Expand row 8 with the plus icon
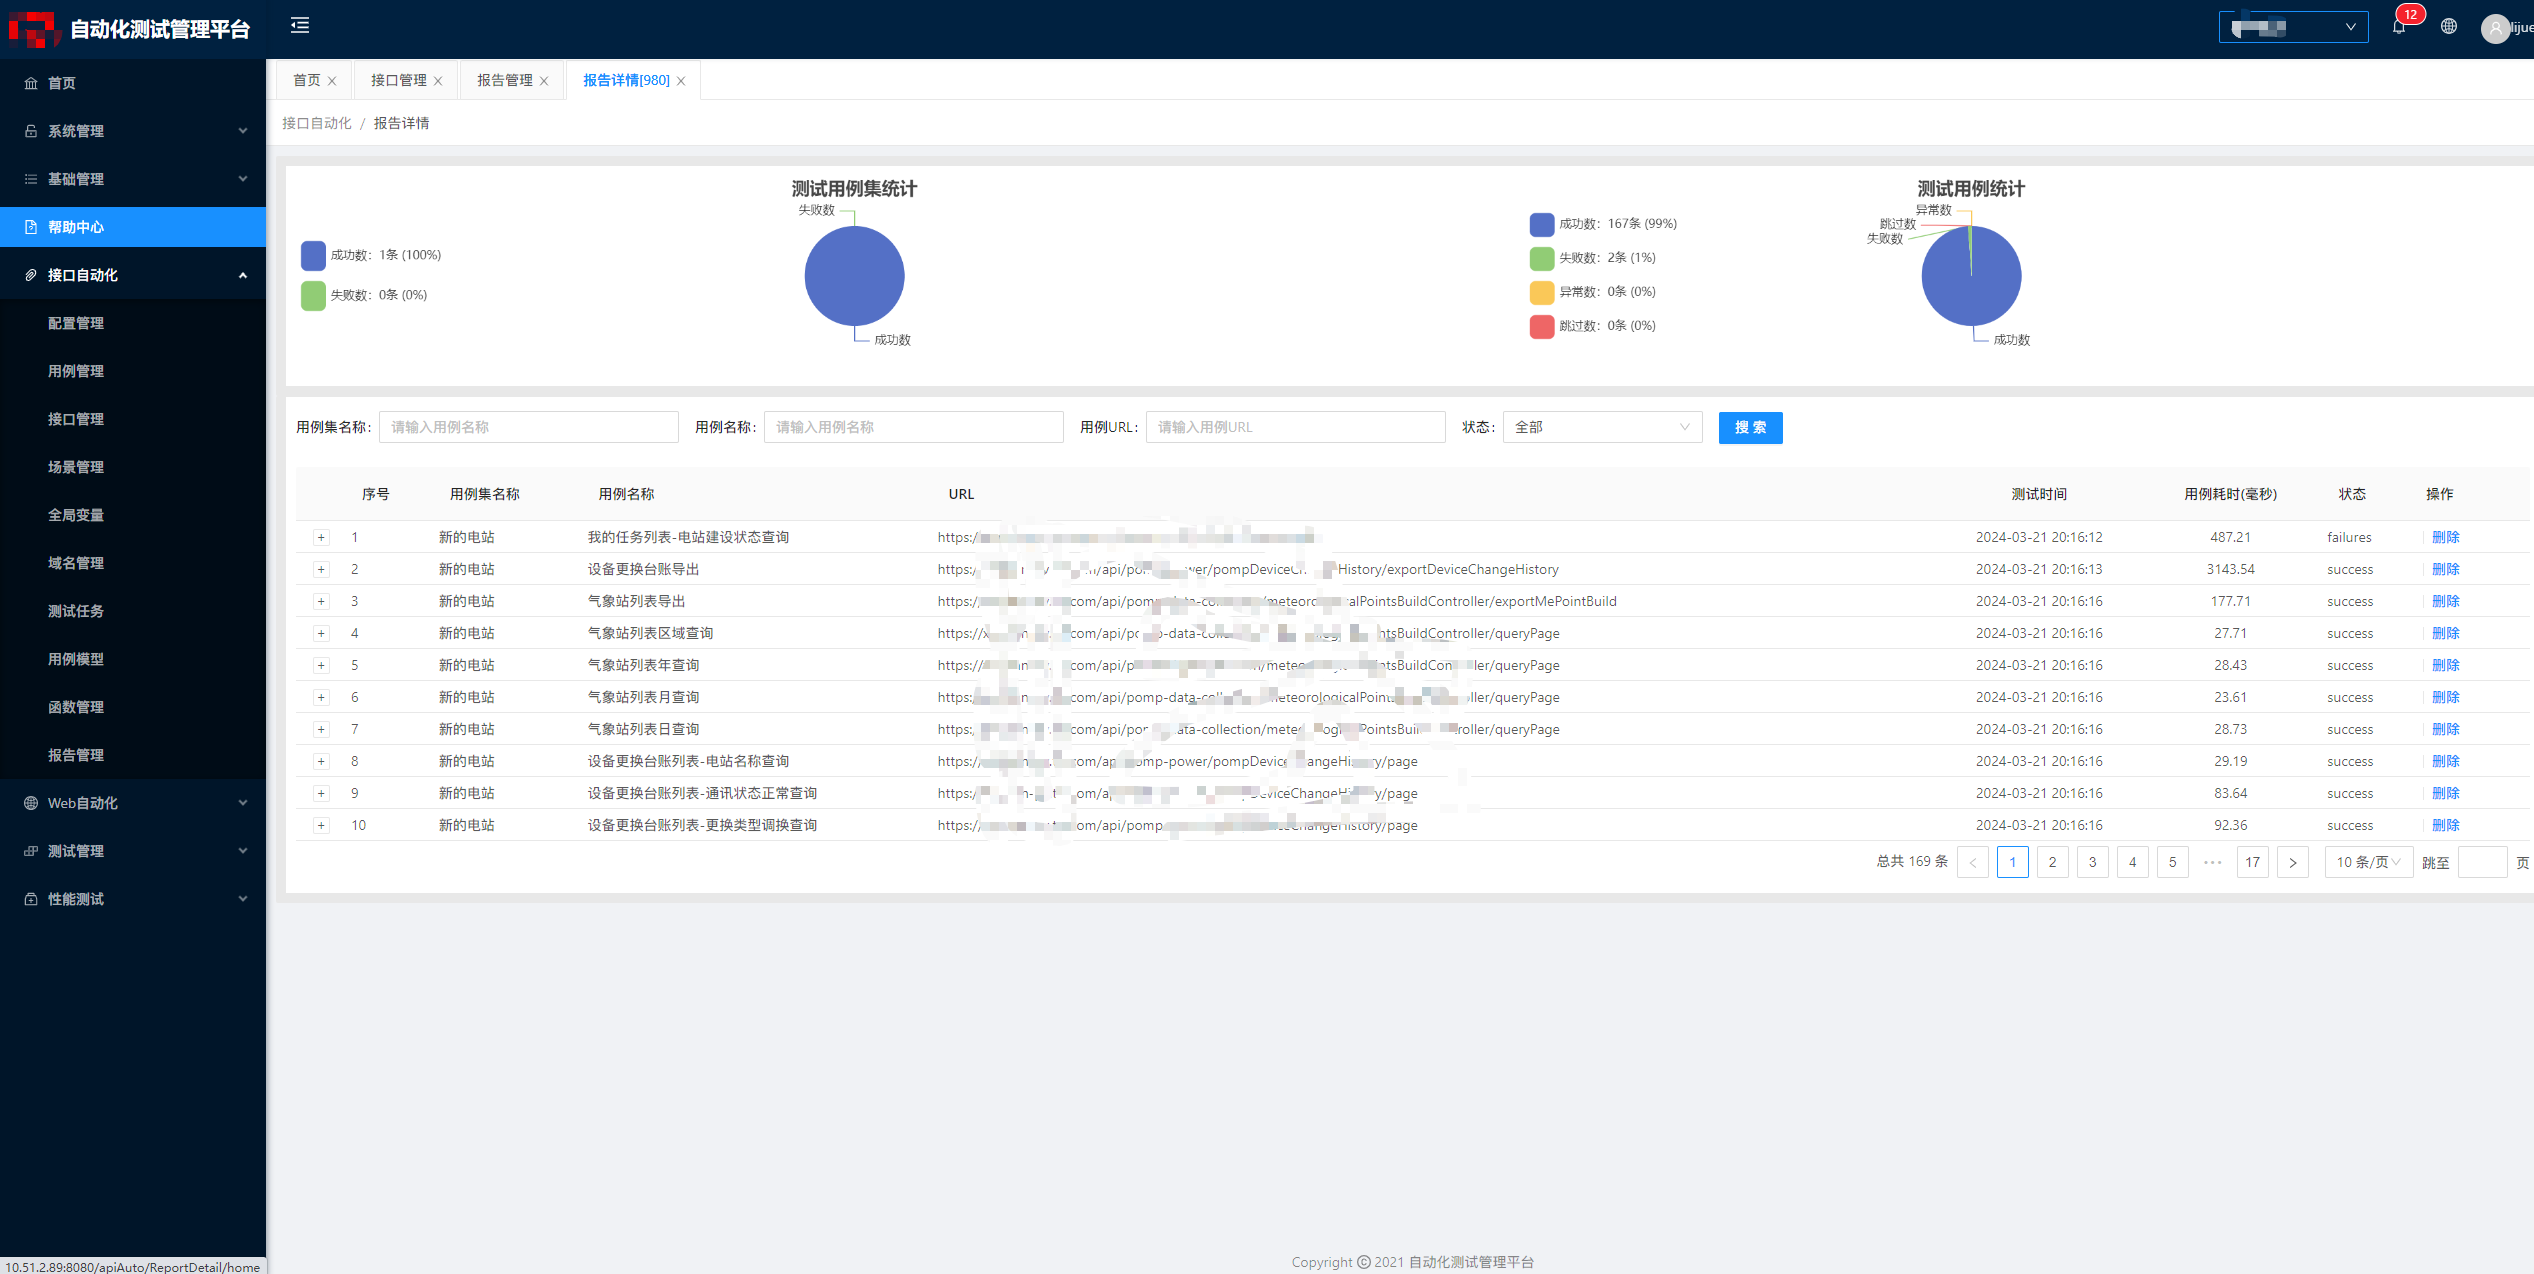This screenshot has height=1274, width=2534. click(x=321, y=762)
